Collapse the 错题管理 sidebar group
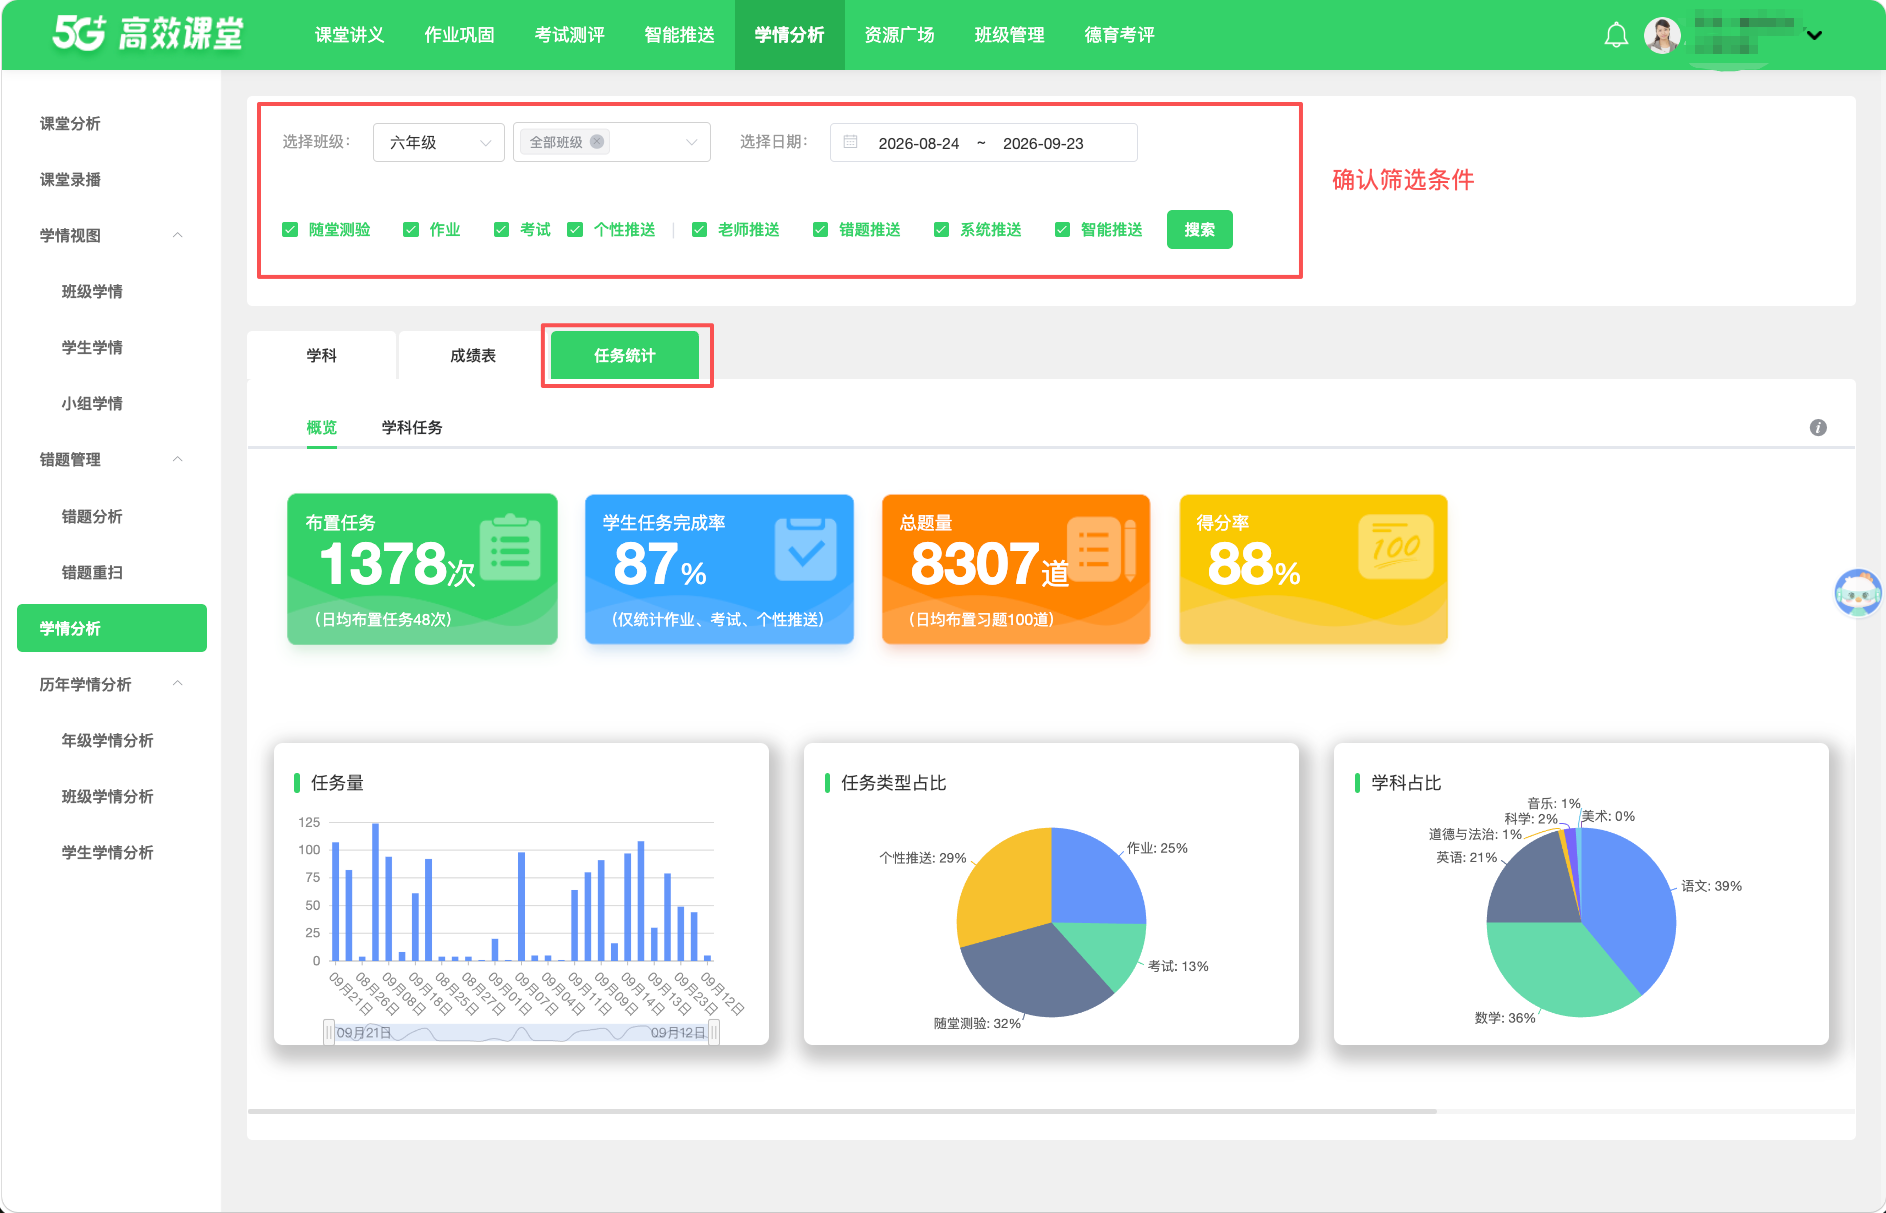1886x1213 pixels. click(x=178, y=460)
